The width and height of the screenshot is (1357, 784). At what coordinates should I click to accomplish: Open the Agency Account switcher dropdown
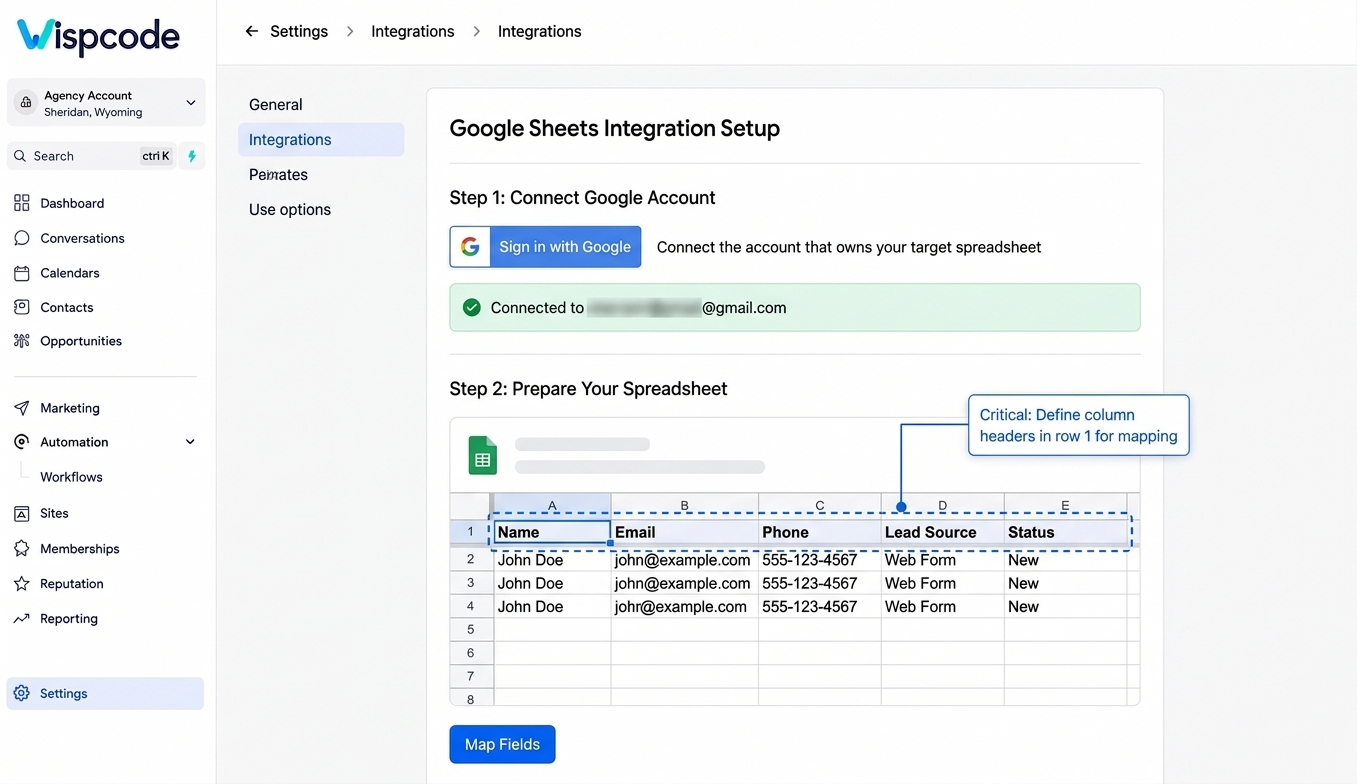pyautogui.click(x=106, y=103)
